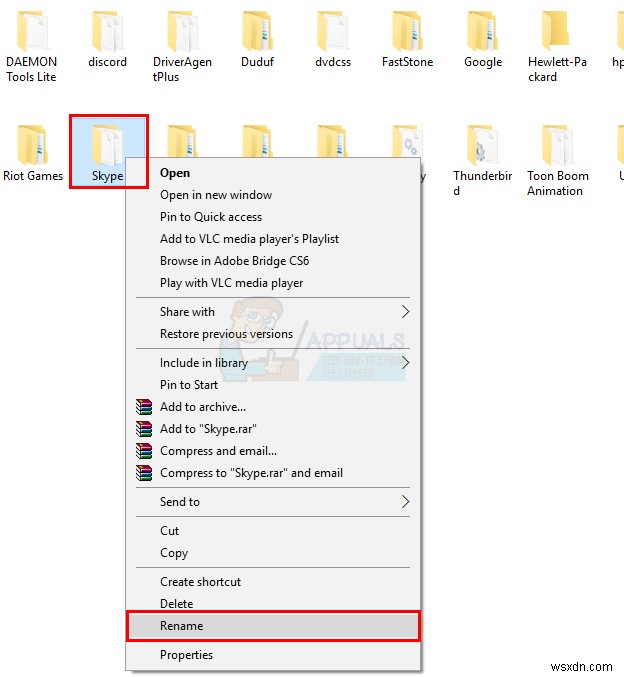
Task: Select the Thunderbird folder icon
Action: point(483,145)
